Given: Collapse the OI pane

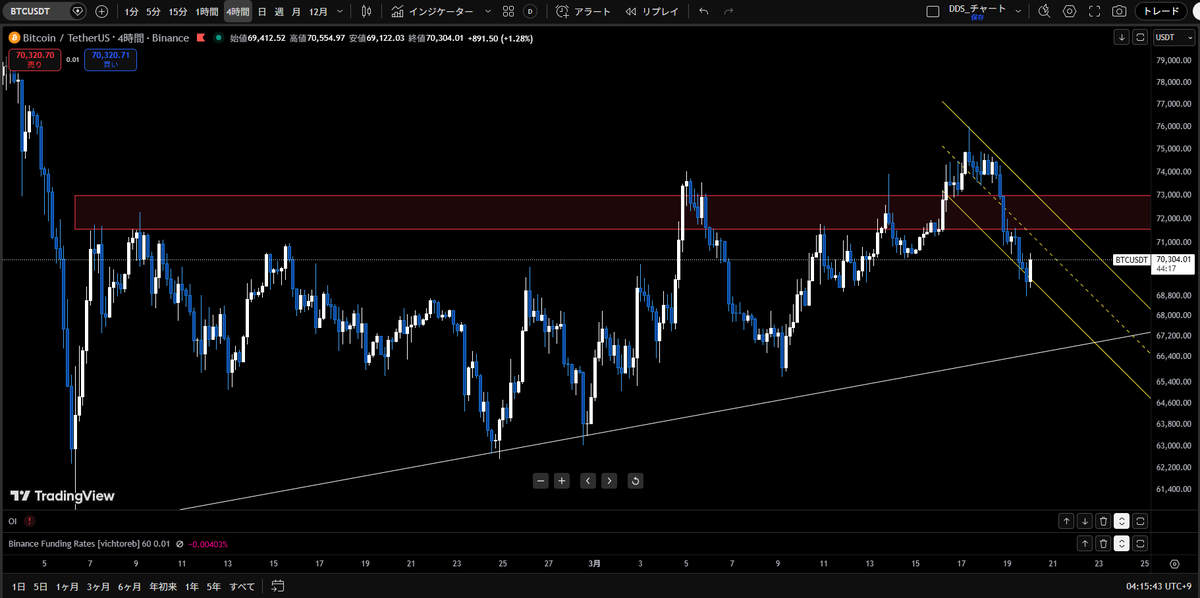Looking at the screenshot, I should (1122, 521).
